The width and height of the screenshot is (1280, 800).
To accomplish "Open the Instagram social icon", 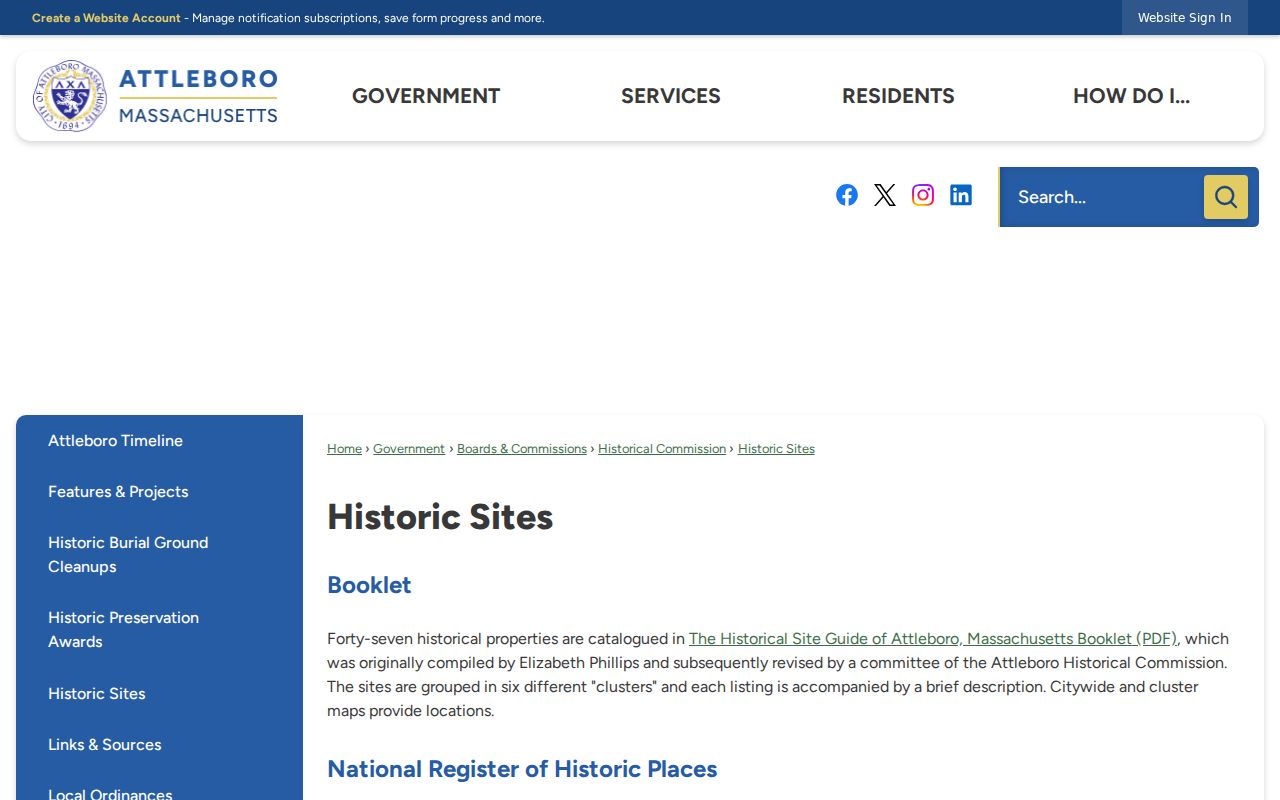I will 923,195.
